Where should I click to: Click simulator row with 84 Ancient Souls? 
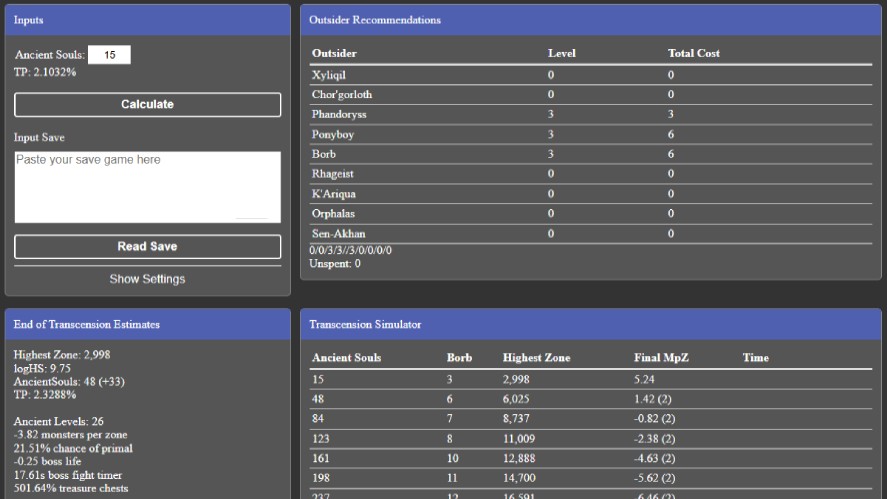coord(591,419)
